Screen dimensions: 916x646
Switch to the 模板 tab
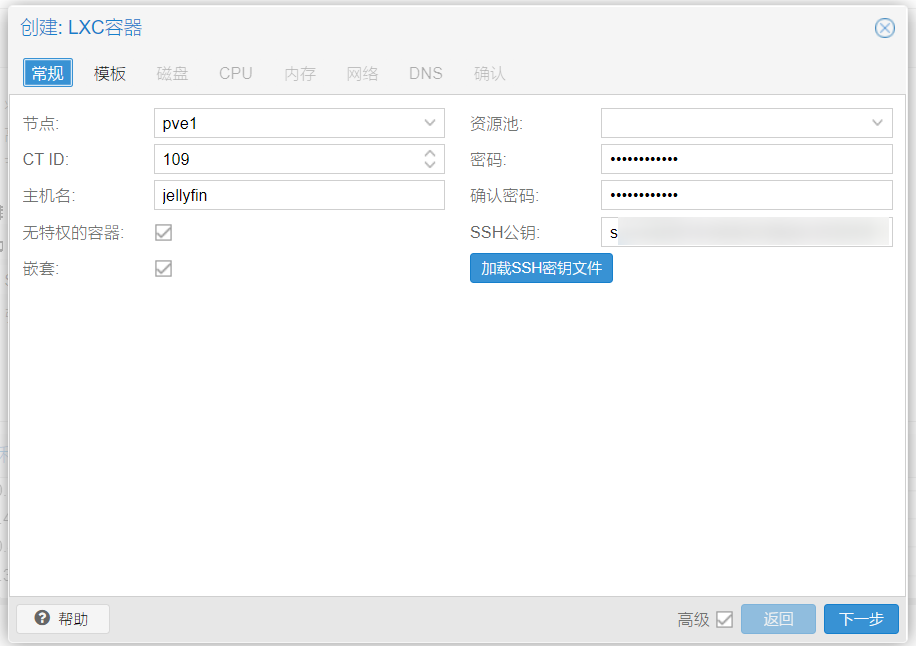coord(109,72)
